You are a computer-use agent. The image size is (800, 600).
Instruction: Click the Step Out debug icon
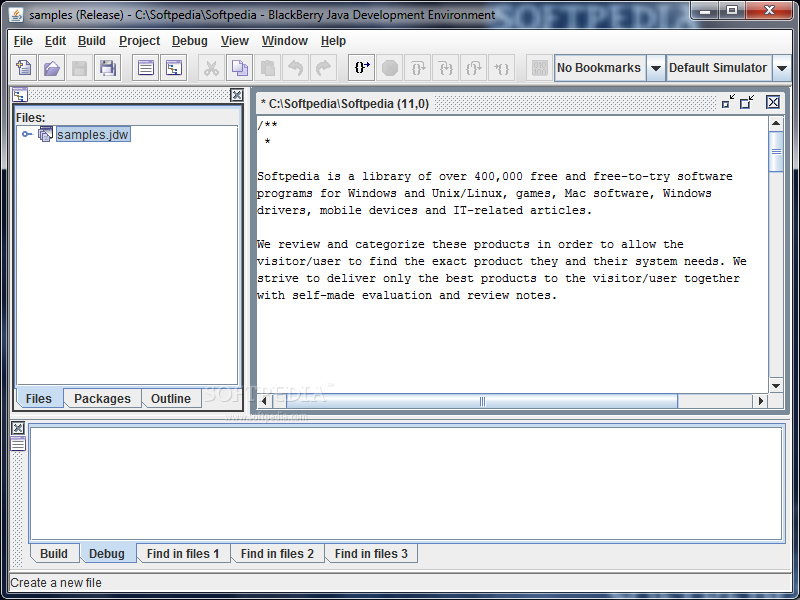click(473, 68)
